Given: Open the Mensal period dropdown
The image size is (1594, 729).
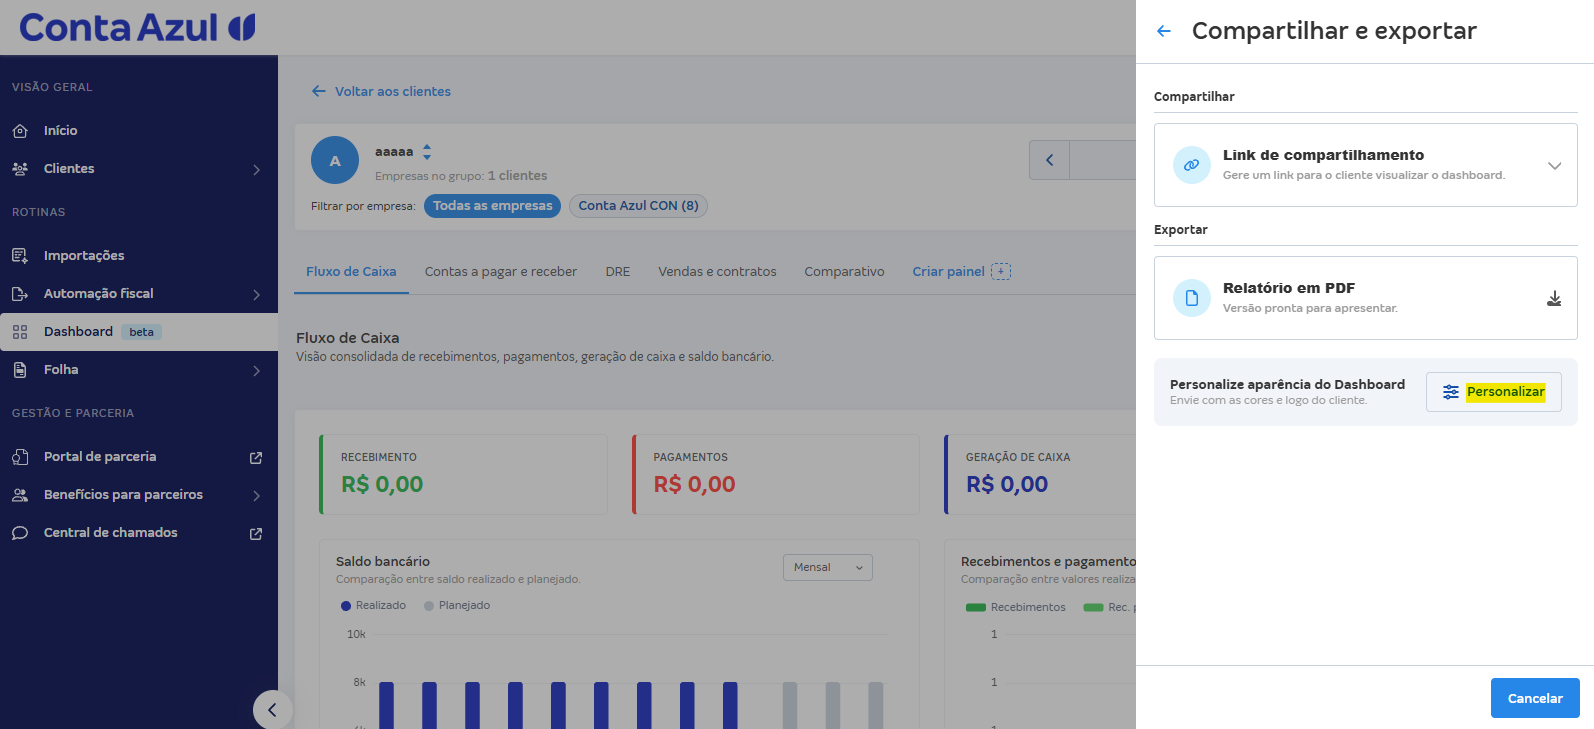Looking at the screenshot, I should tap(827, 567).
